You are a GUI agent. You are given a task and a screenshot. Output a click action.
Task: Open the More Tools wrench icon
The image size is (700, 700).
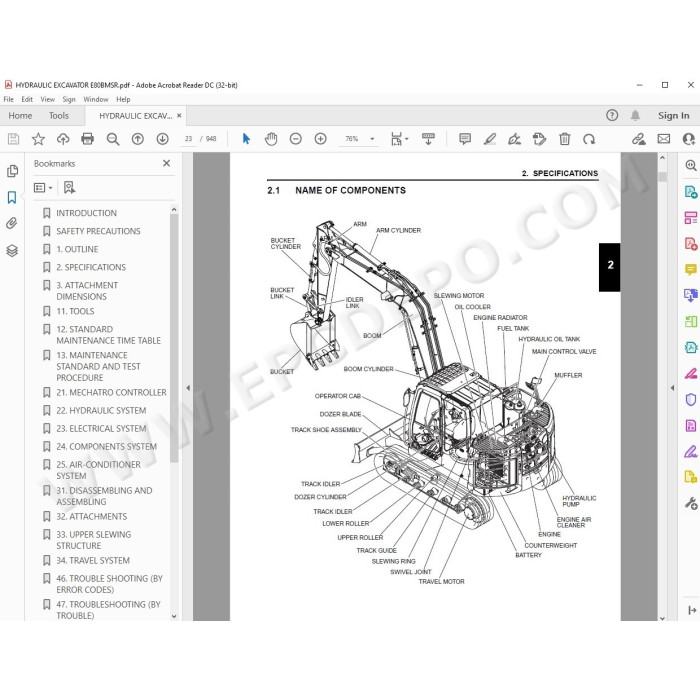pyautogui.click(x=691, y=504)
